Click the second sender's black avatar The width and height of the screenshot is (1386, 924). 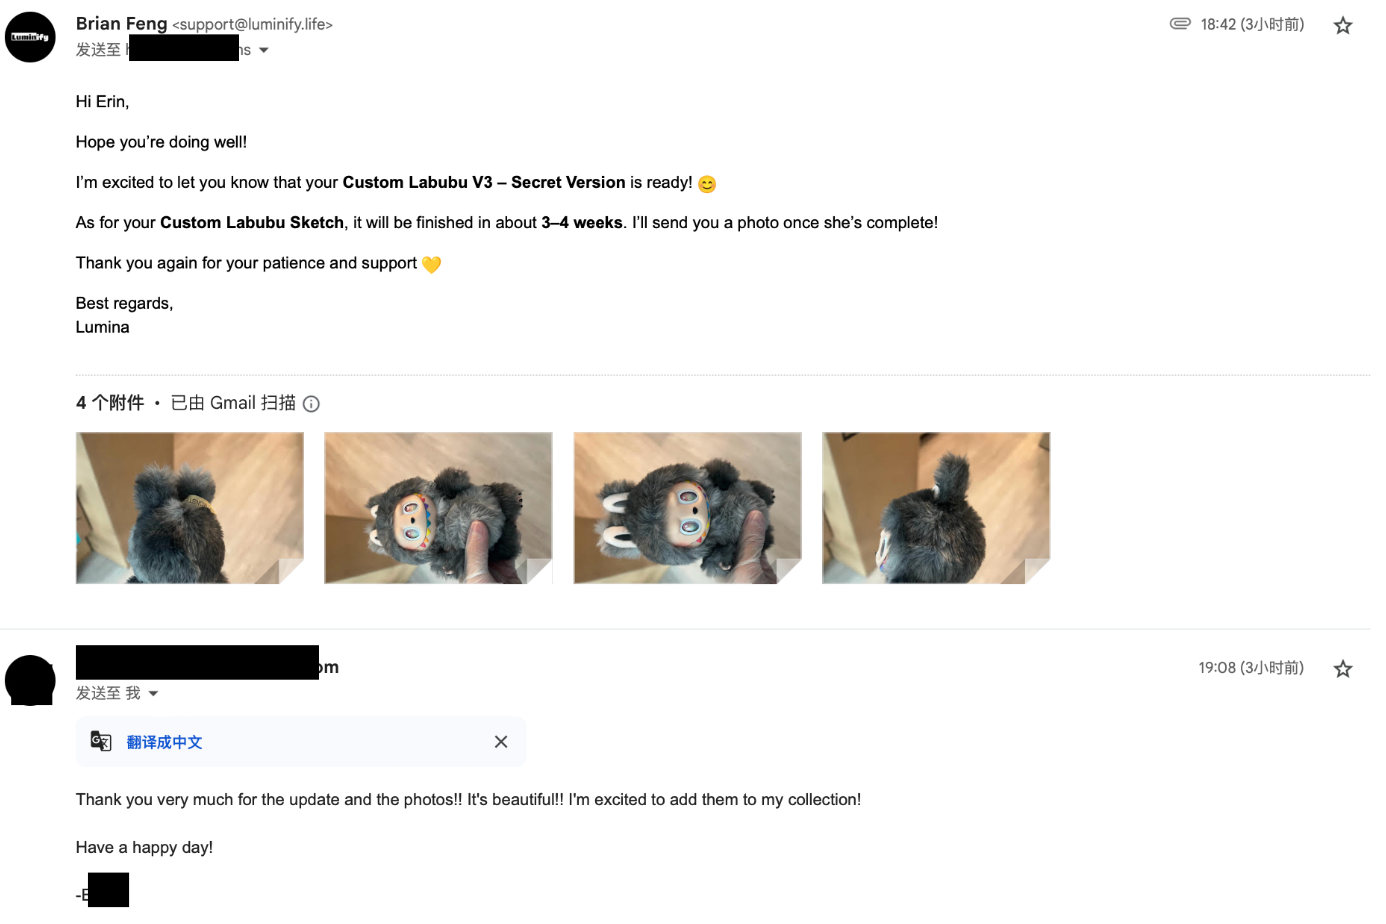[x=30, y=681]
